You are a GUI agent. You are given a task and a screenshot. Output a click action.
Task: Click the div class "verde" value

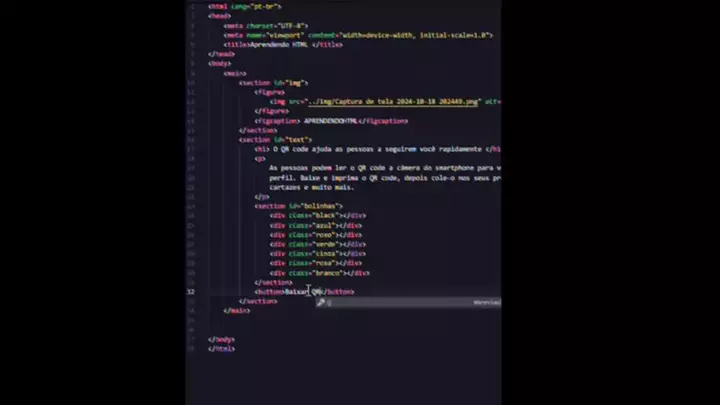(x=326, y=244)
